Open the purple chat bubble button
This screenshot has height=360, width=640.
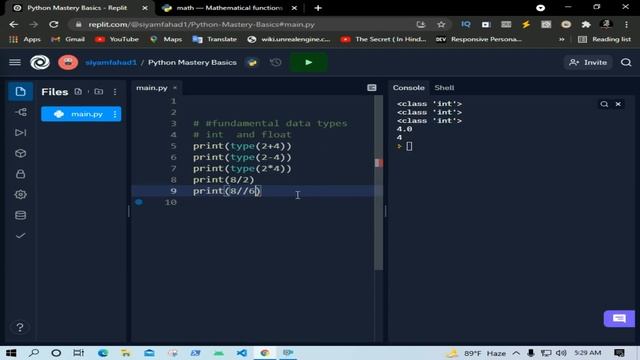coord(619,318)
